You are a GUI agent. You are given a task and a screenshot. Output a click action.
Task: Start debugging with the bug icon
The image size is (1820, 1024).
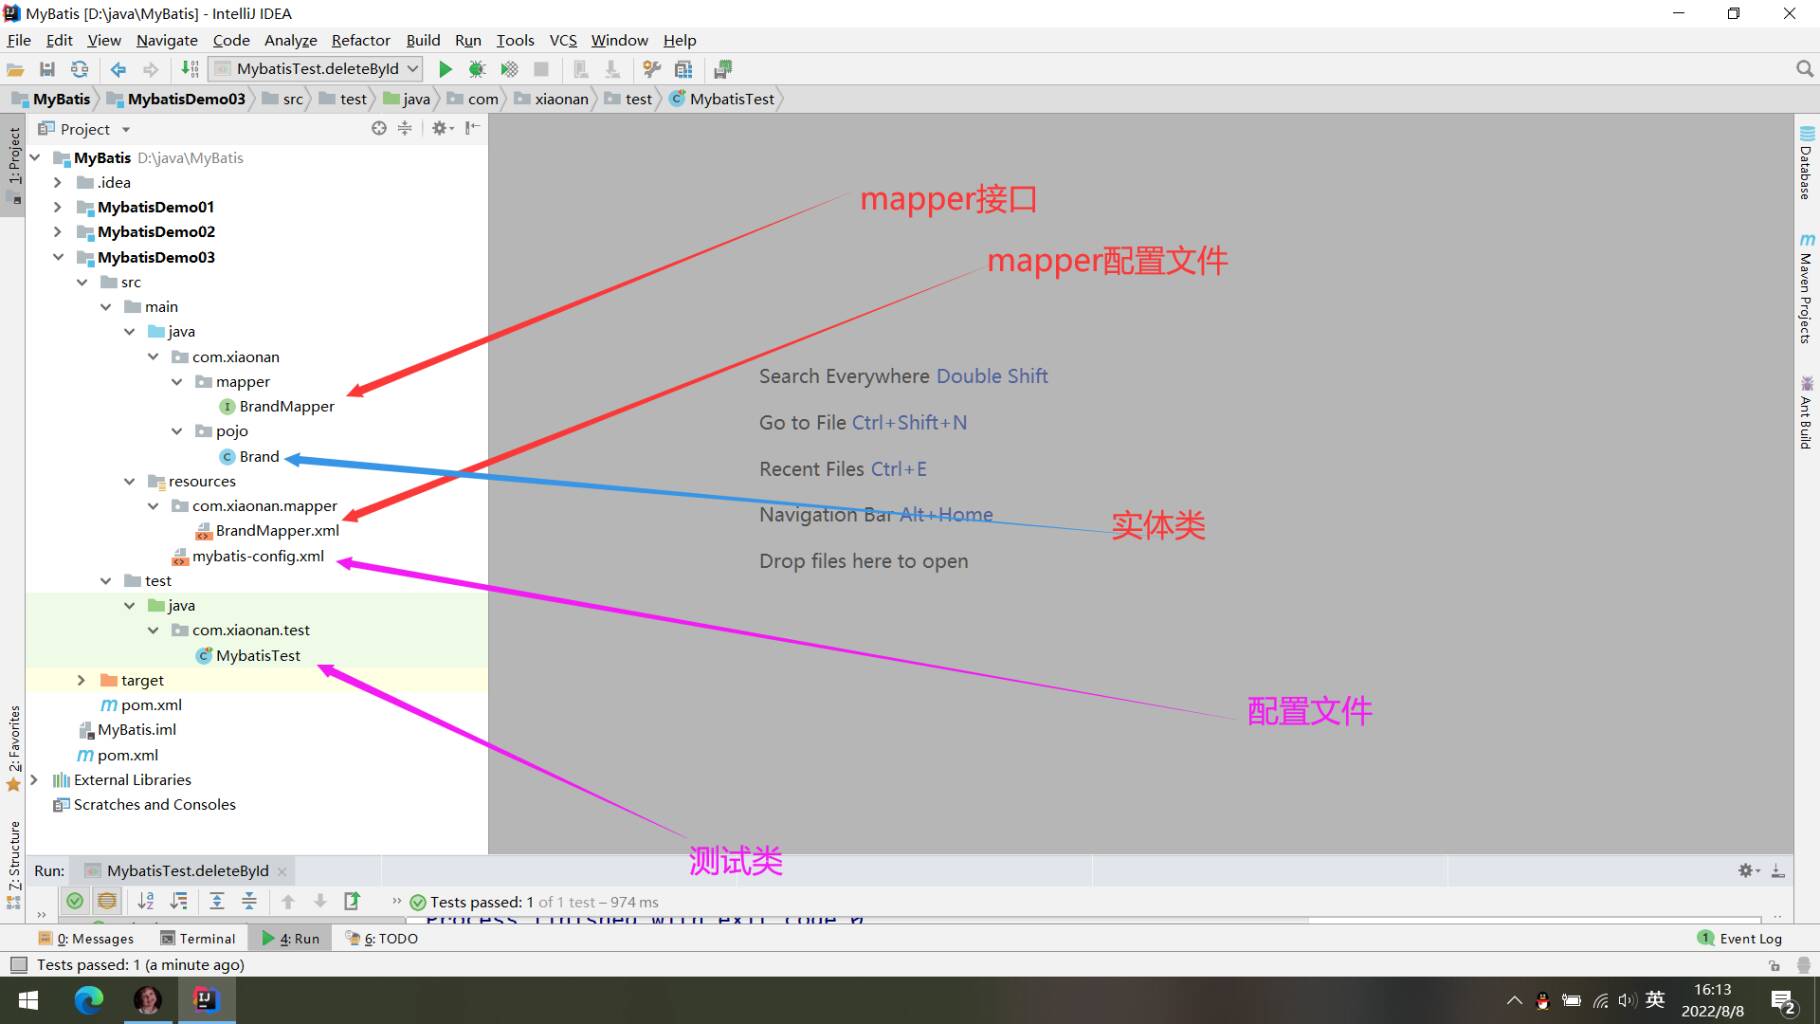[x=477, y=69]
